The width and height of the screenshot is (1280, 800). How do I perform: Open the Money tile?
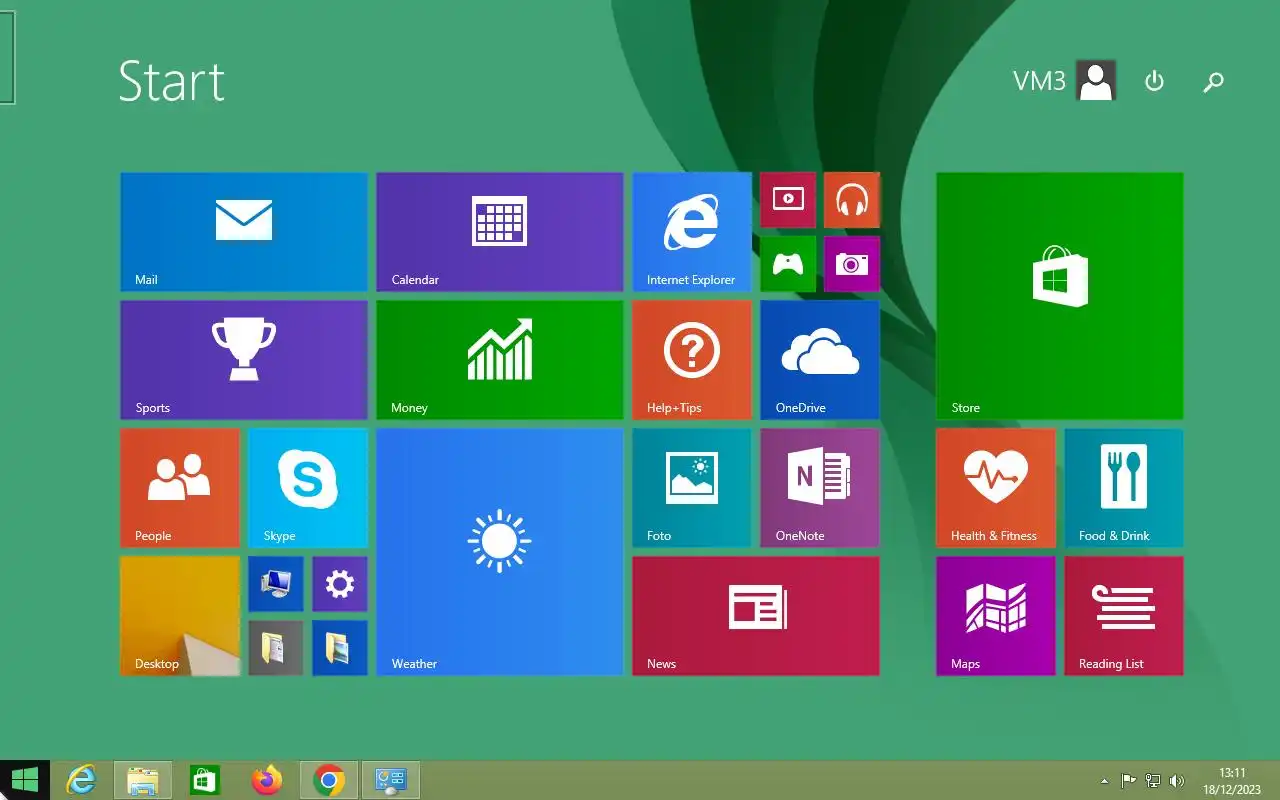(x=500, y=360)
